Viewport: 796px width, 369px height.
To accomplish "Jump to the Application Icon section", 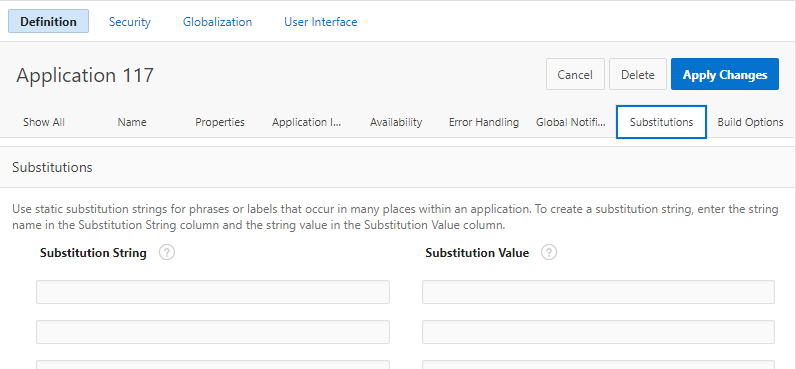I will (307, 122).
